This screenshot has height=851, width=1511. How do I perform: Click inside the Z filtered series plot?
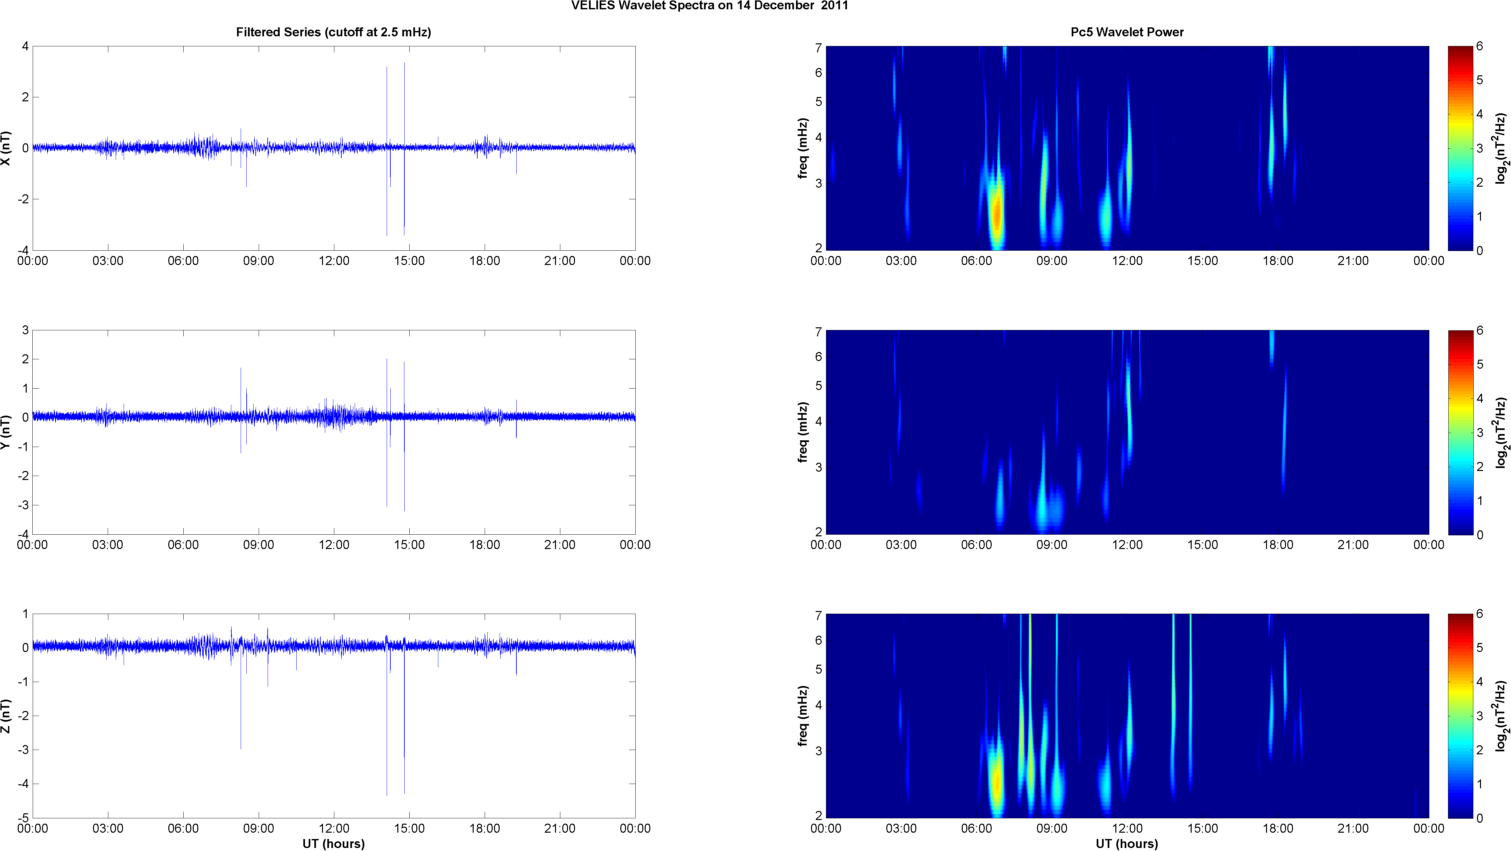[333, 716]
